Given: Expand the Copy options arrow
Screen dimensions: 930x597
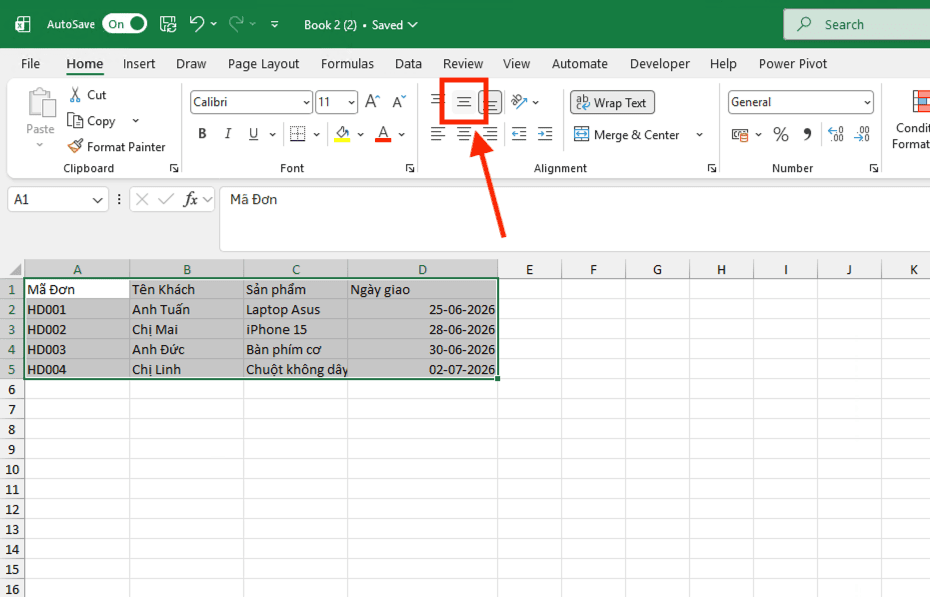Looking at the screenshot, I should pyautogui.click(x=135, y=121).
